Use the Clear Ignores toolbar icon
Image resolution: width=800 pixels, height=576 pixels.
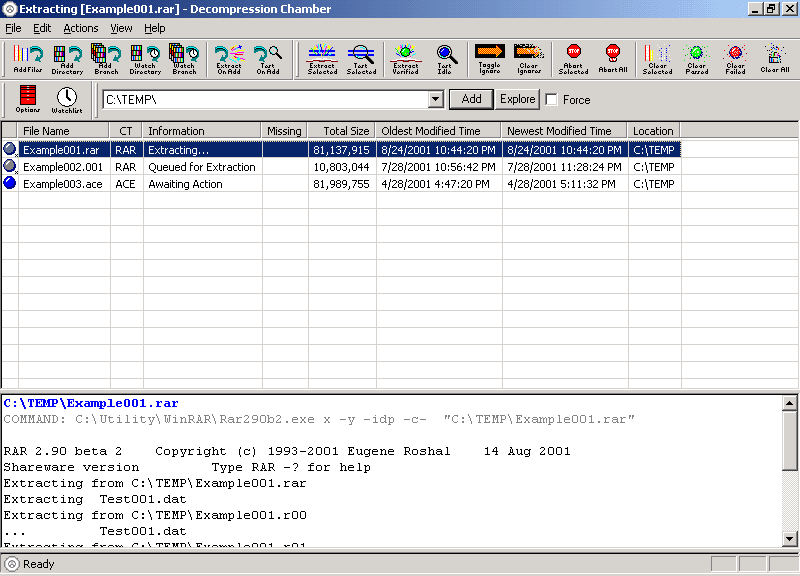529,59
